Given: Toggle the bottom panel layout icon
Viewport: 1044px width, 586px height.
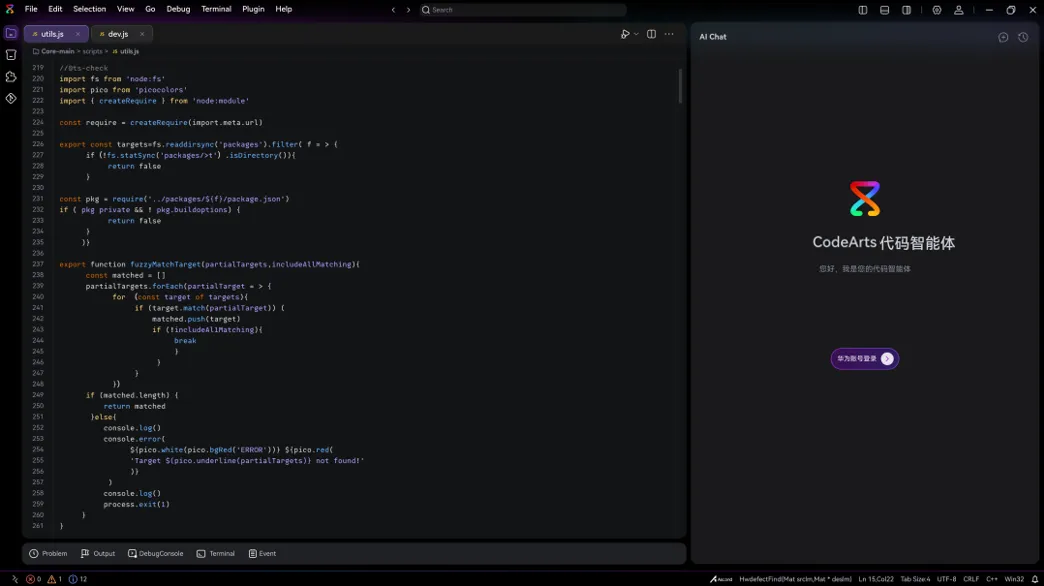Looking at the screenshot, I should [x=884, y=10].
